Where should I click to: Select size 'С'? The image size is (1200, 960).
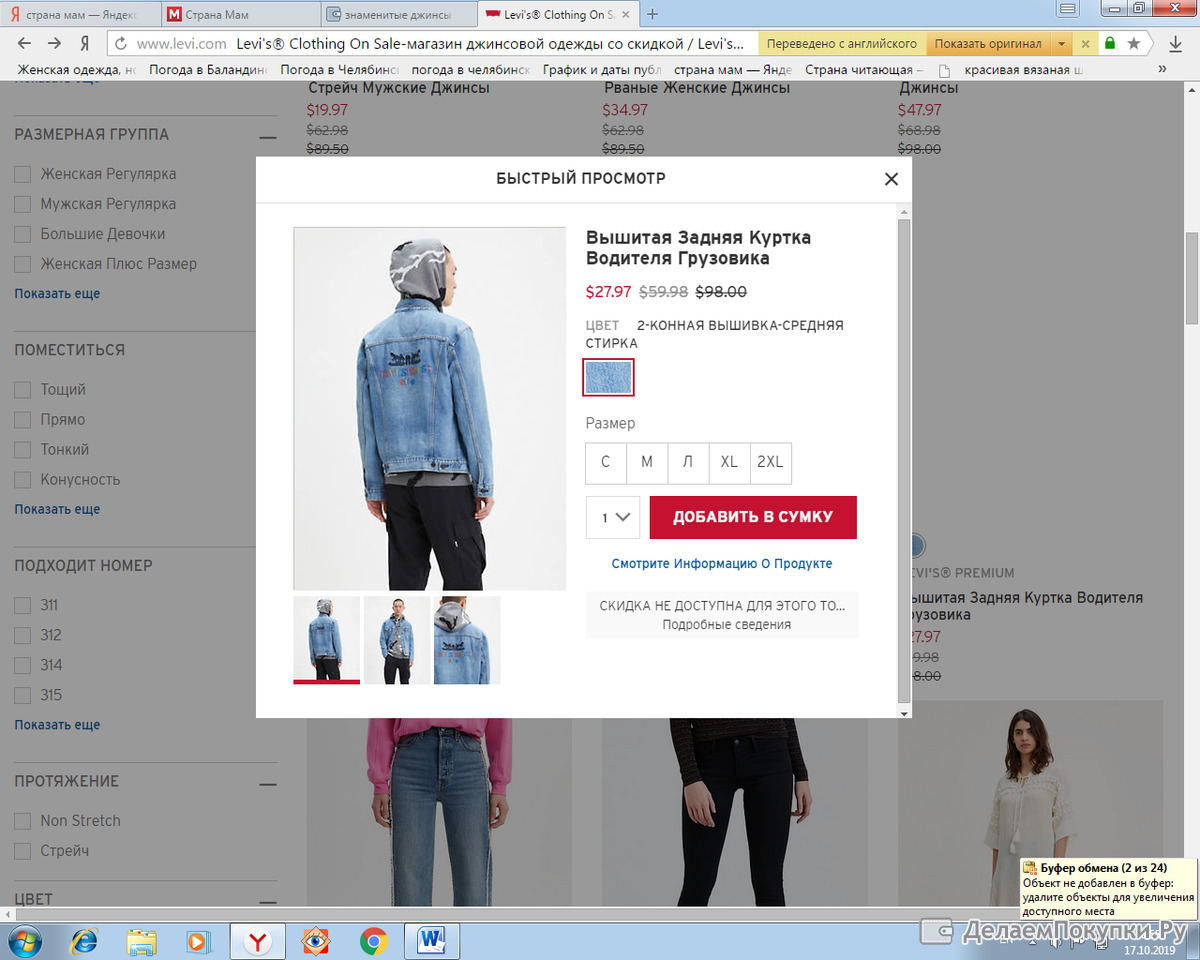[x=606, y=462]
